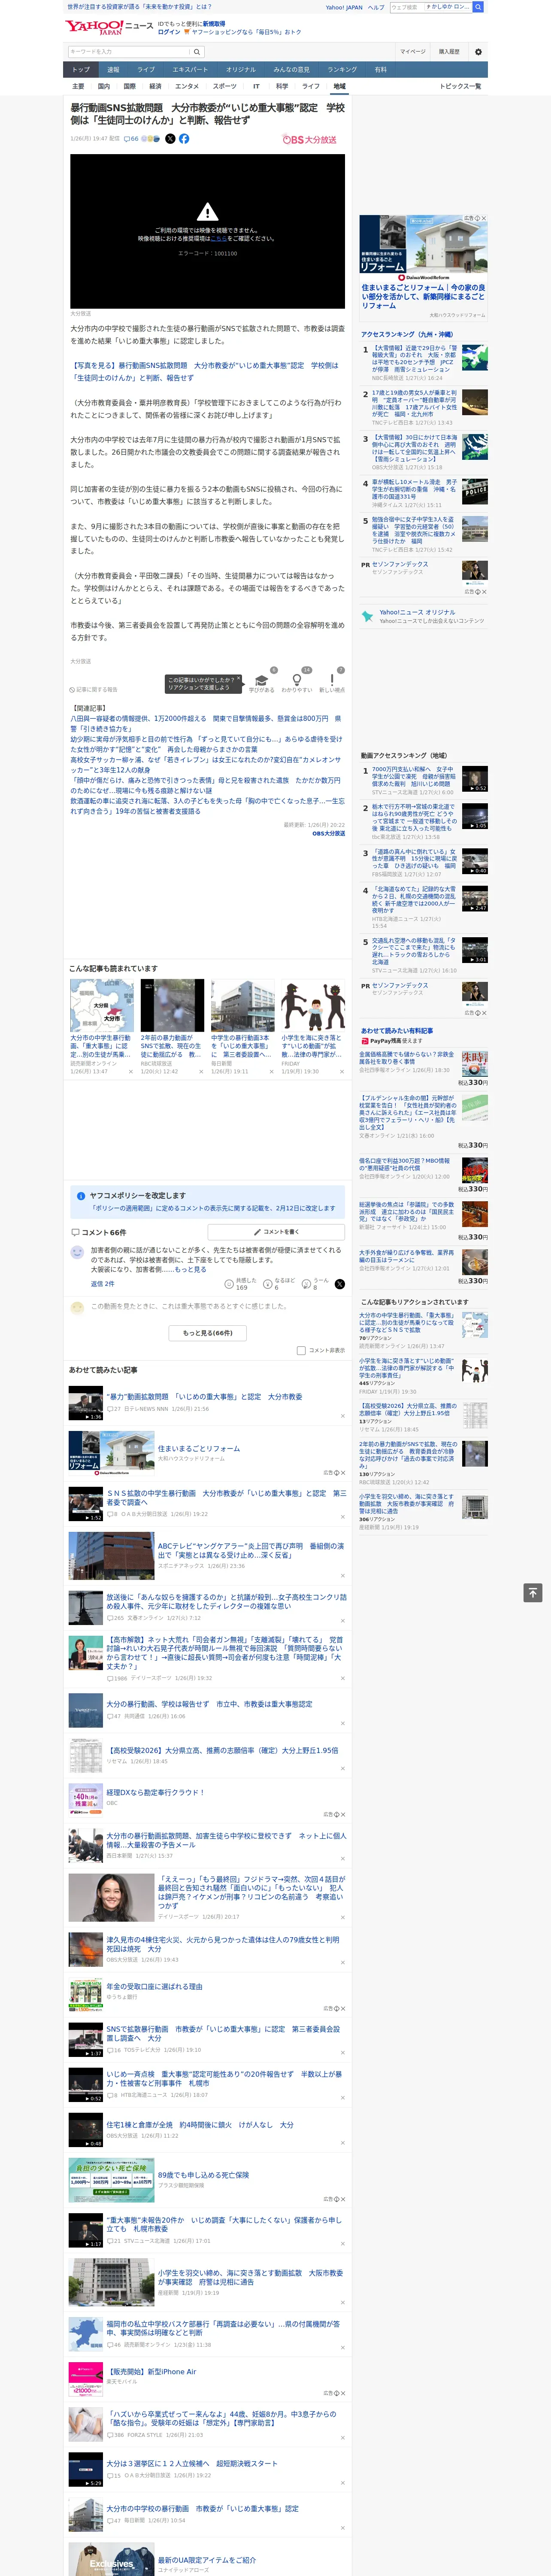Open ranking item 1 大雪情報 thumbnail
Viewport: 551px width, 2576px height.
pos(475,357)
